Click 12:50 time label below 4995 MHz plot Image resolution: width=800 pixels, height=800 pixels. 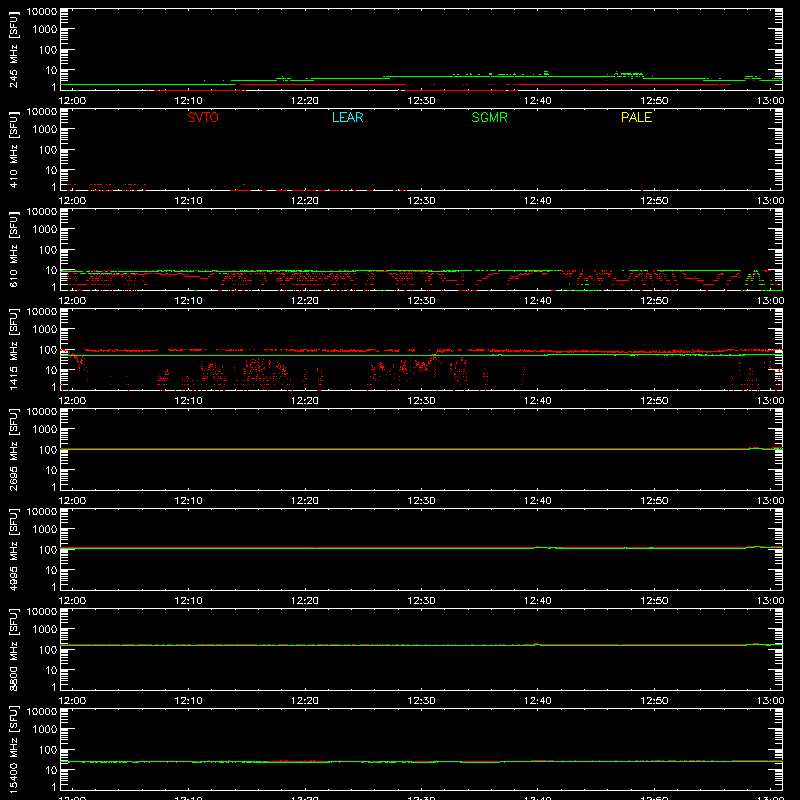pyautogui.click(x=654, y=601)
